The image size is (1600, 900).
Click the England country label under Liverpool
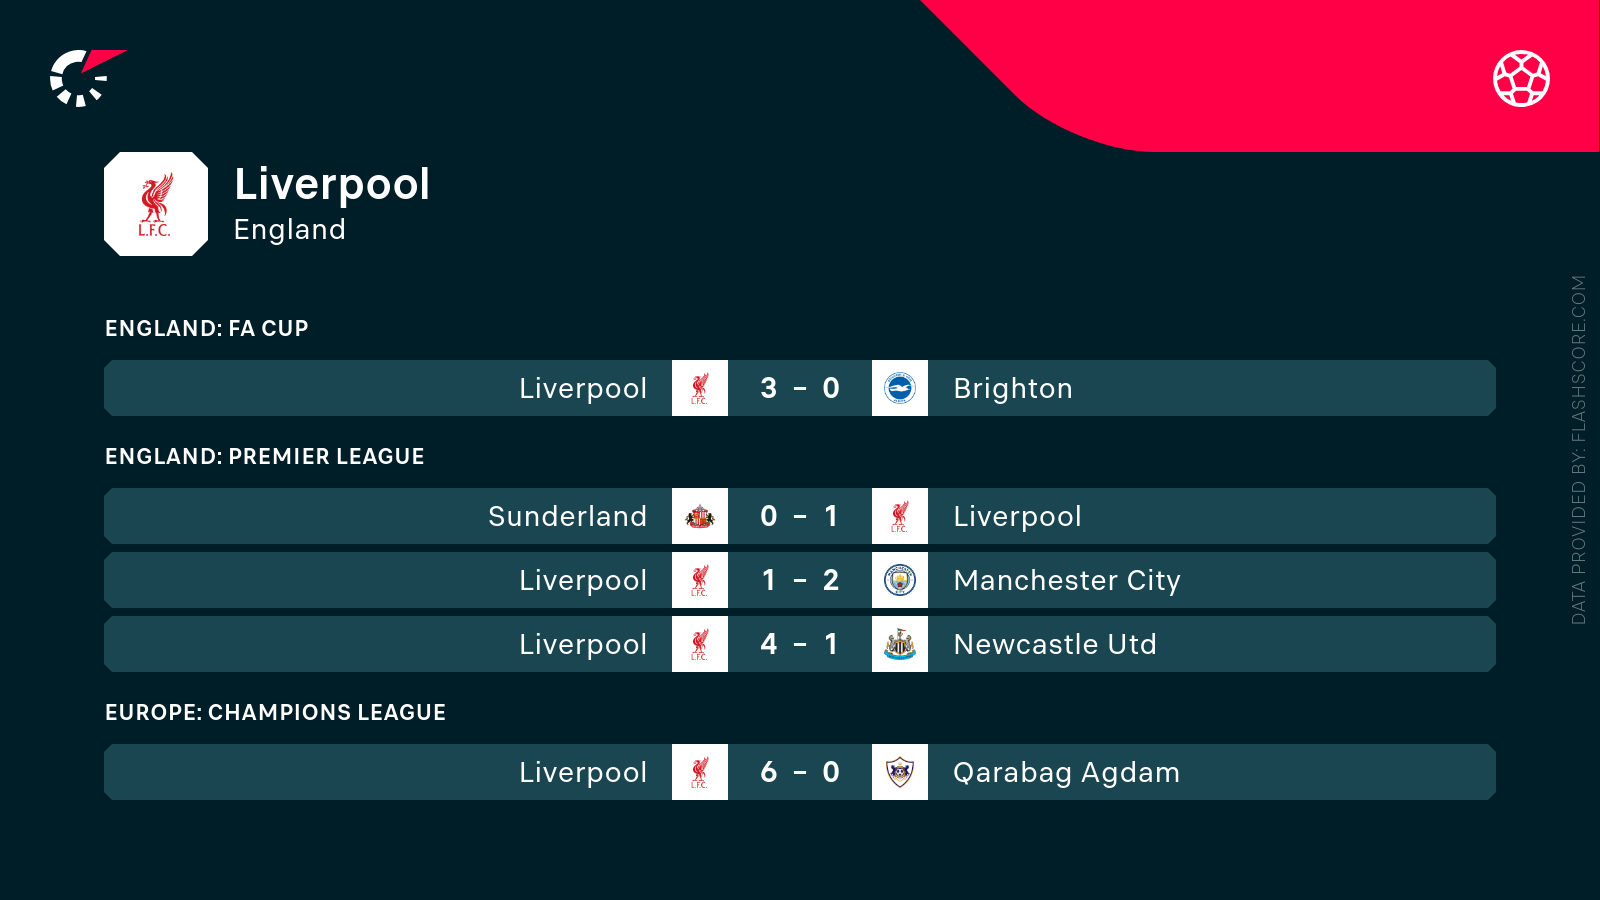(x=290, y=230)
